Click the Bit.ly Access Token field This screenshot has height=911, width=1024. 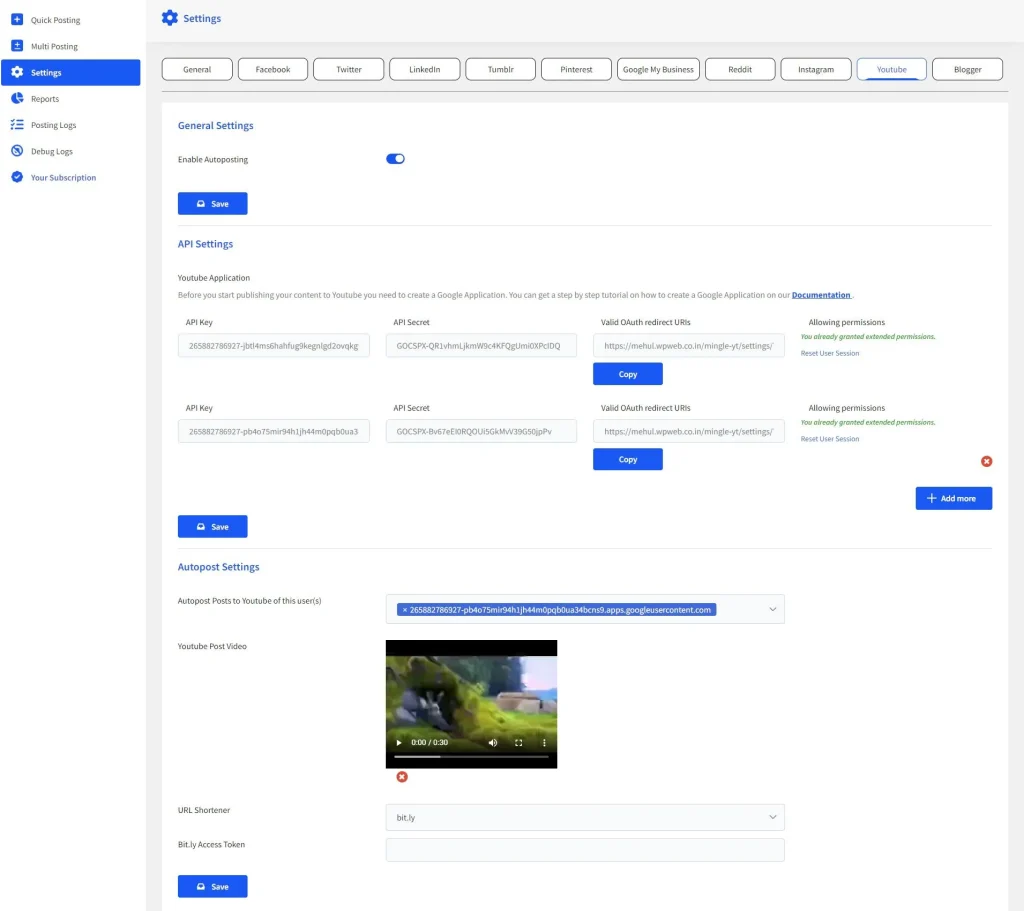coord(584,850)
